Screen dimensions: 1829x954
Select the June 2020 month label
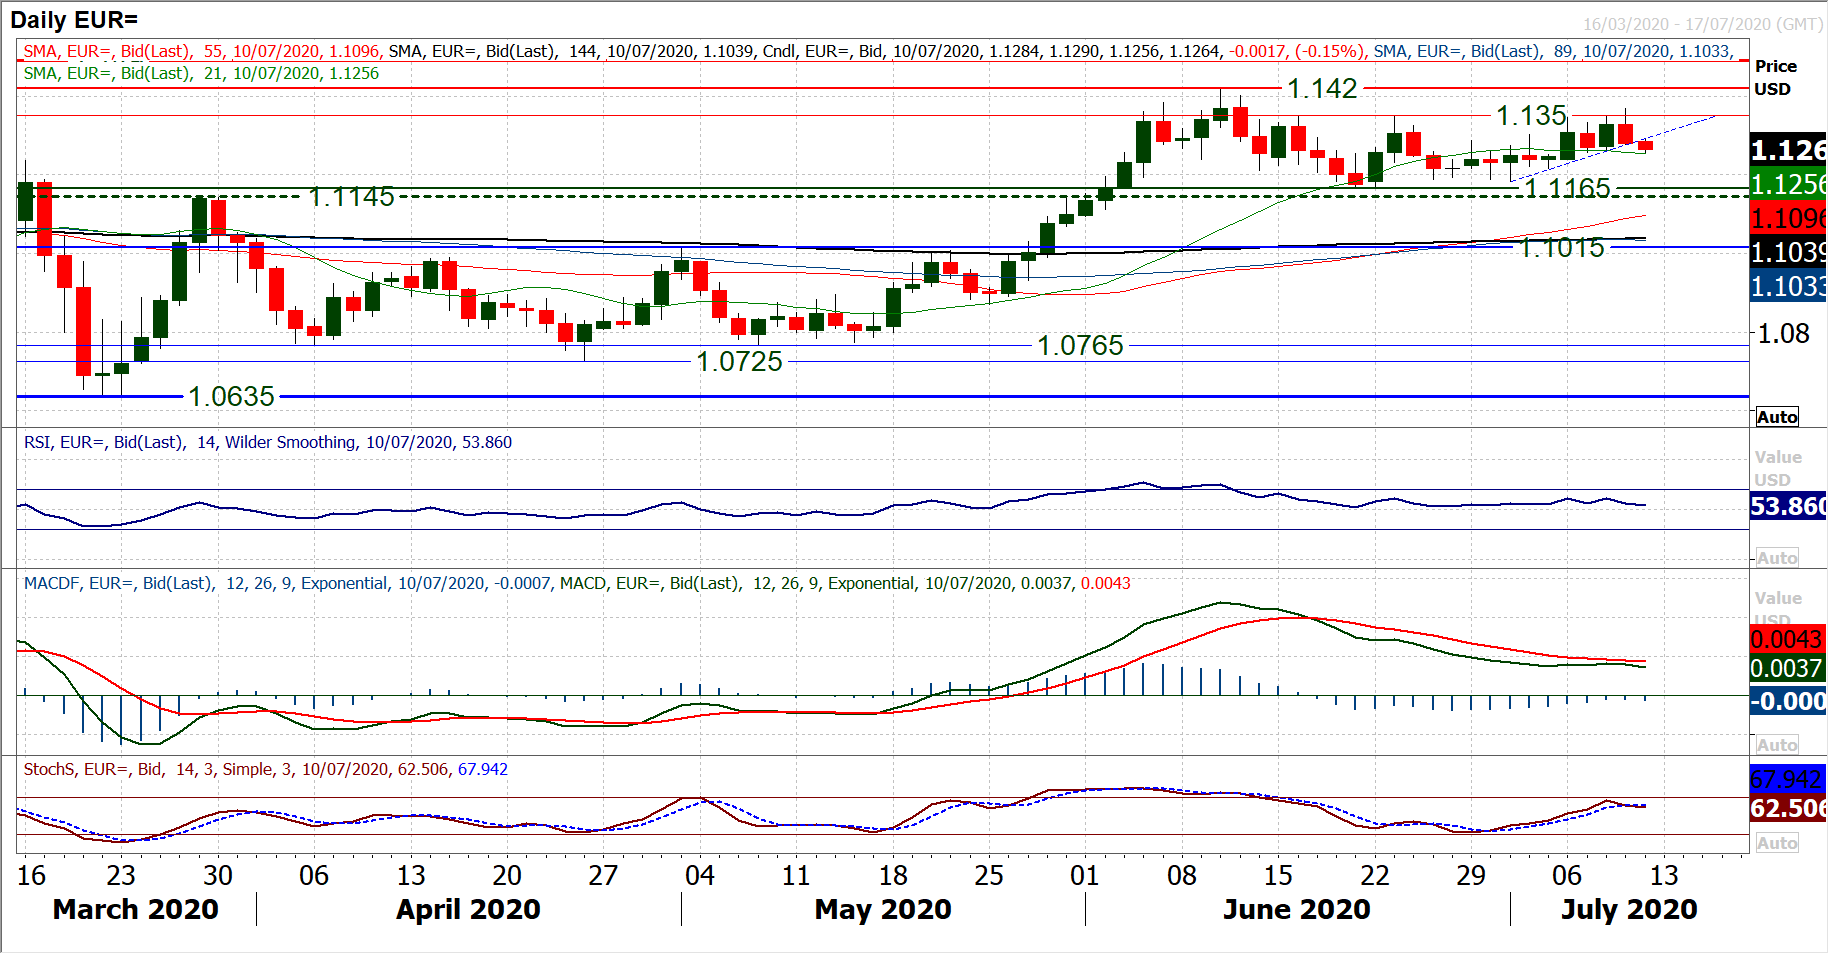pos(1296,909)
